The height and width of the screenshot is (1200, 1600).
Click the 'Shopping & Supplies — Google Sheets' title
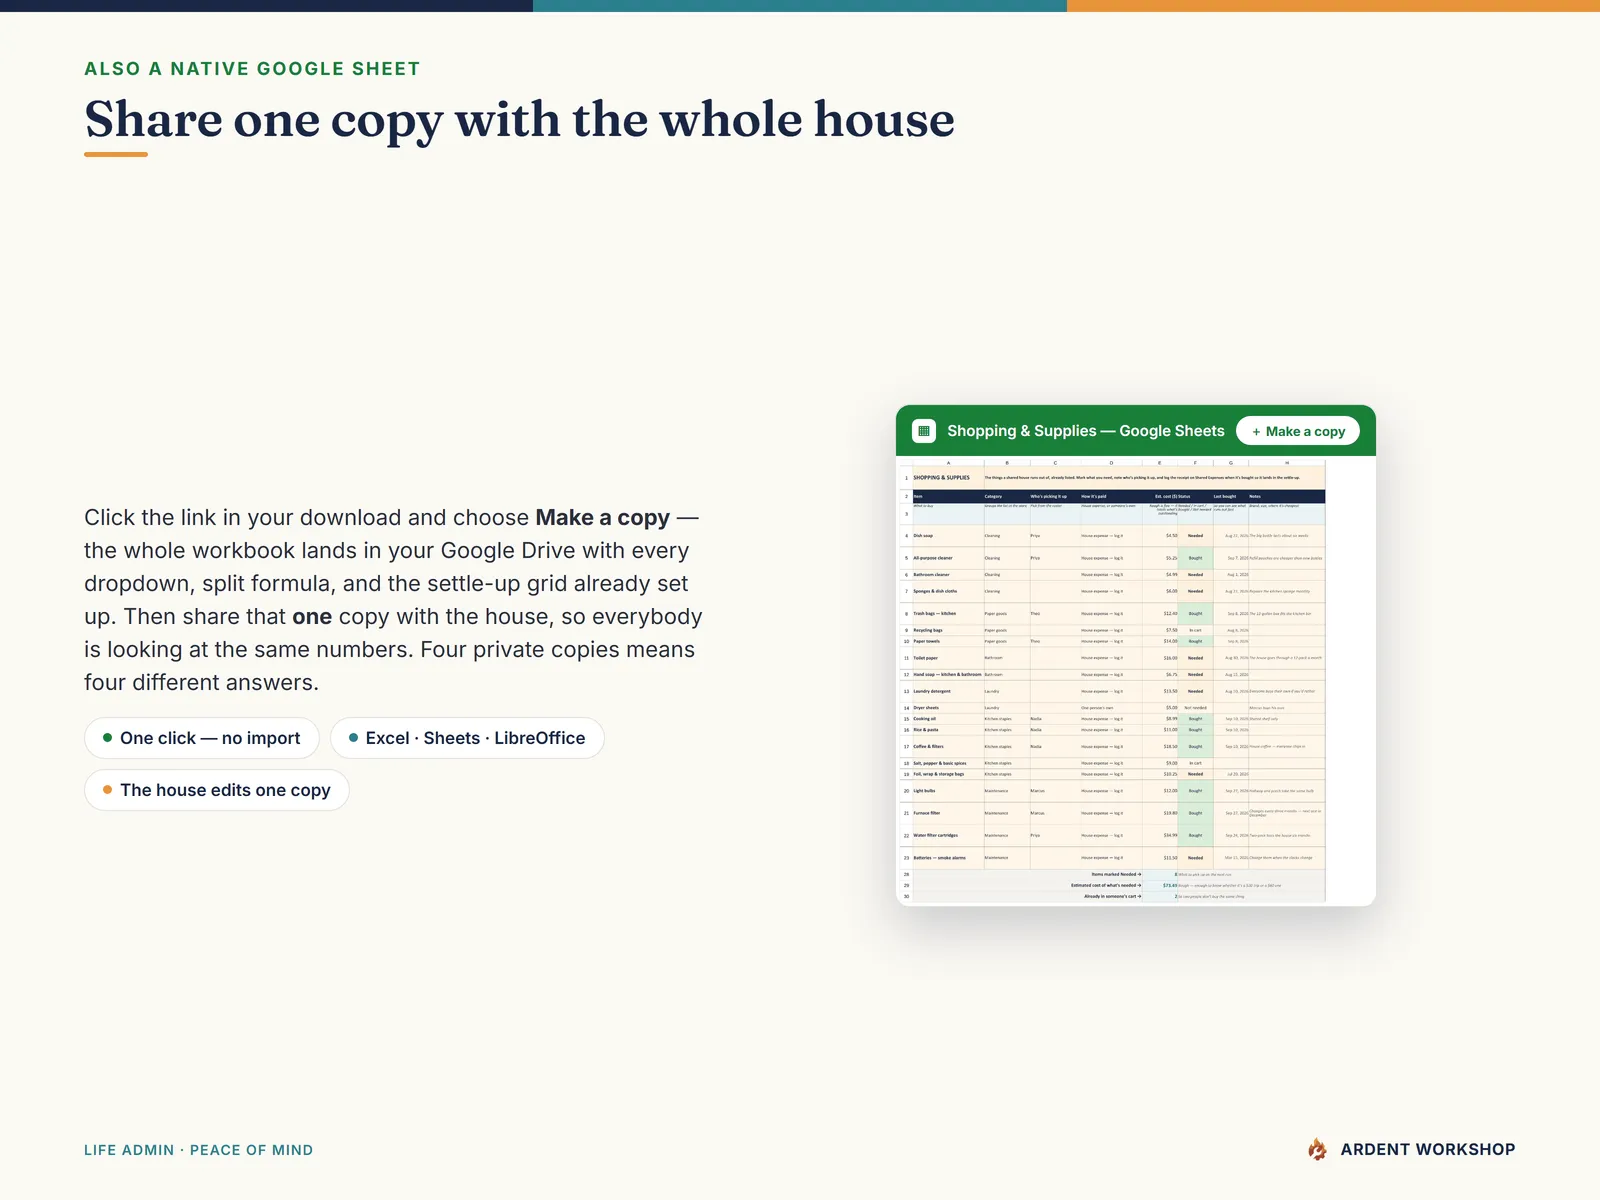click(1086, 431)
